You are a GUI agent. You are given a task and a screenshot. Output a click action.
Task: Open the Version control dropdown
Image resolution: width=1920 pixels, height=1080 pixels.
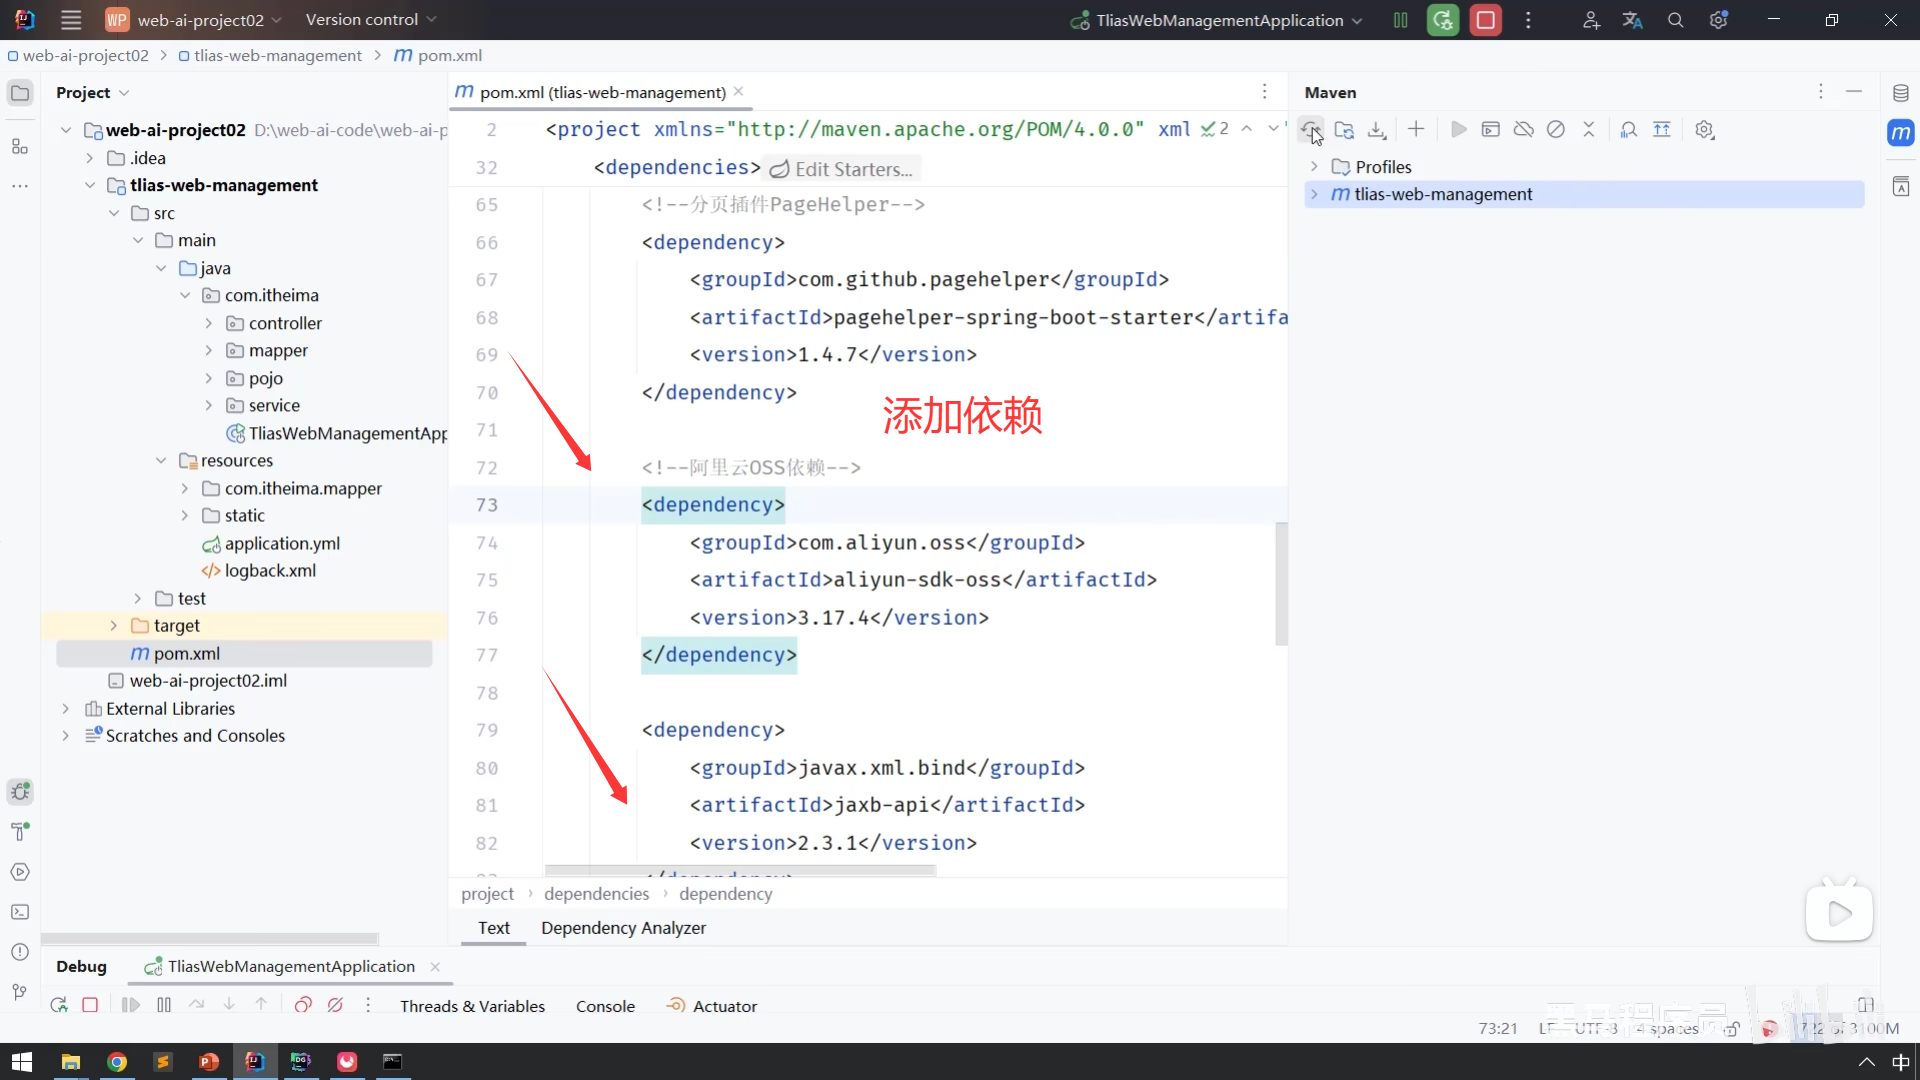tap(371, 20)
